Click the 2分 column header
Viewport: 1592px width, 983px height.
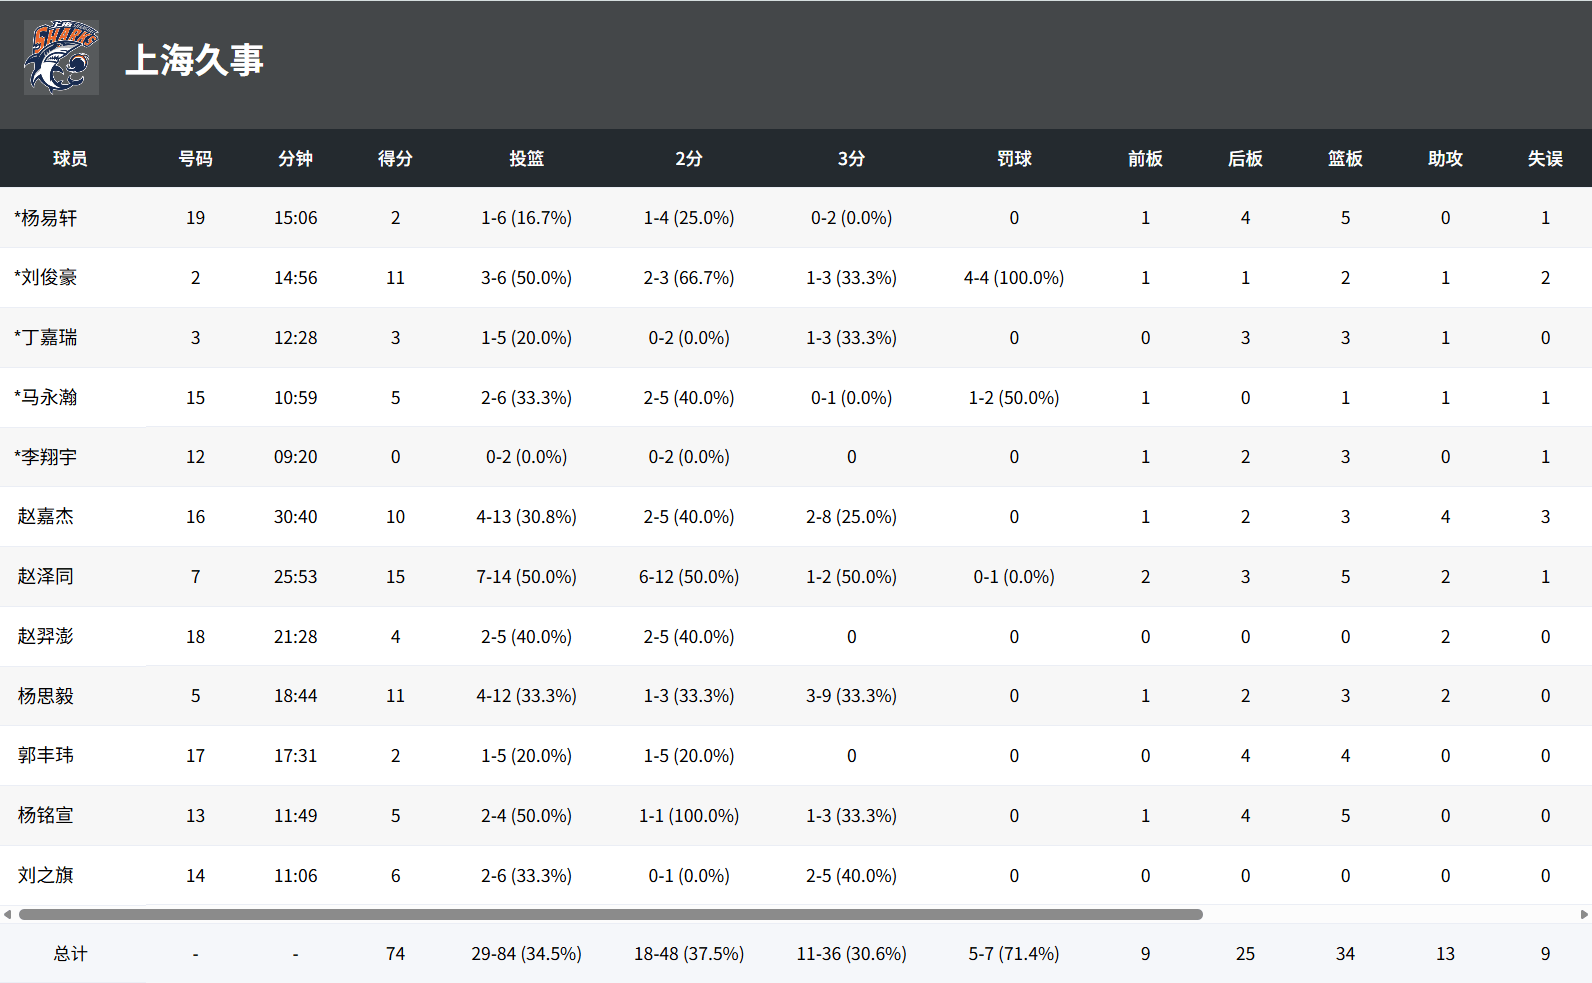pos(689,159)
